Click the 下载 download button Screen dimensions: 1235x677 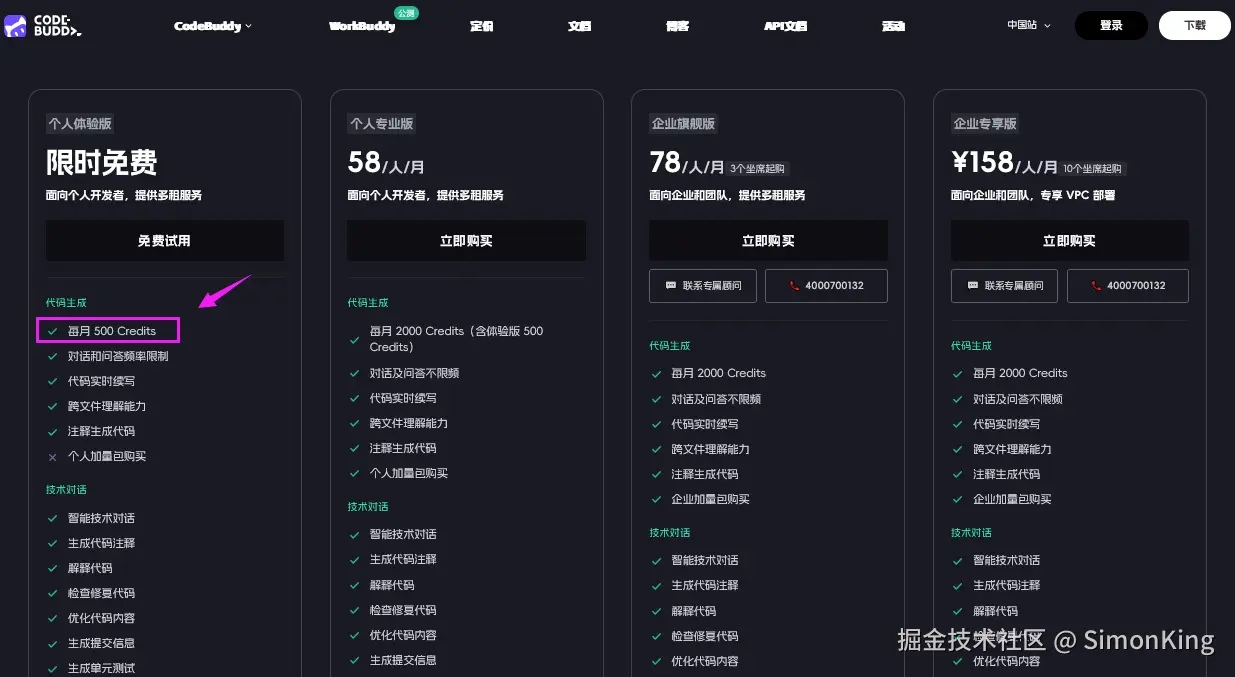pos(1195,26)
